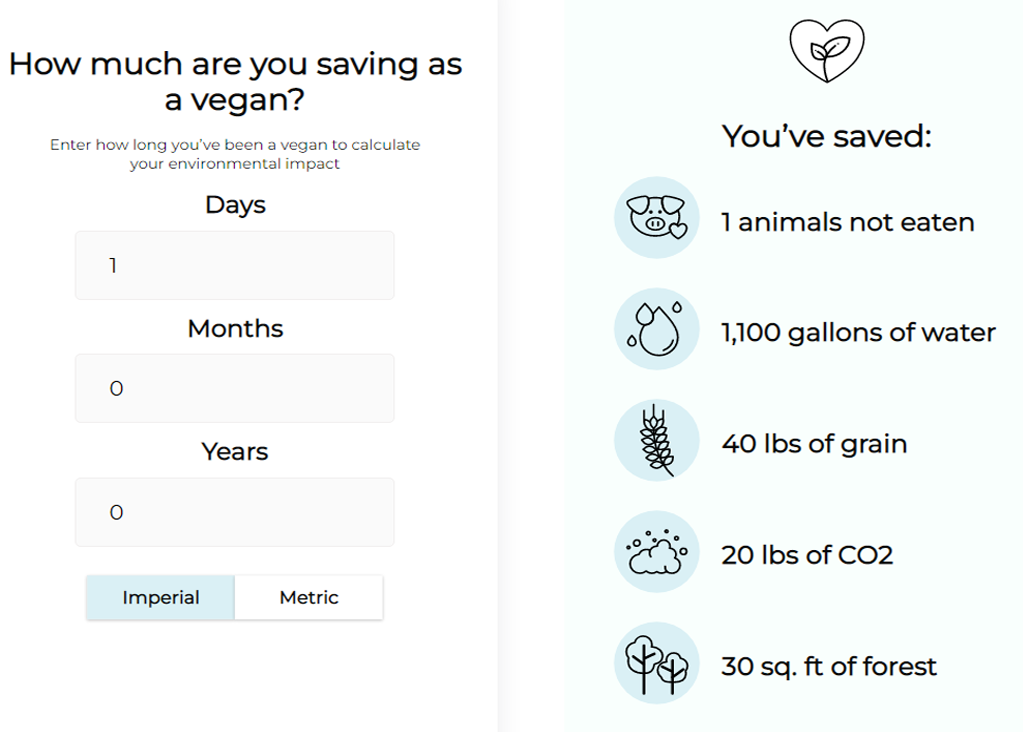Click the '30 sq. ft of forest' result
The width and height of the screenshot is (1023, 732).
[x=829, y=667]
